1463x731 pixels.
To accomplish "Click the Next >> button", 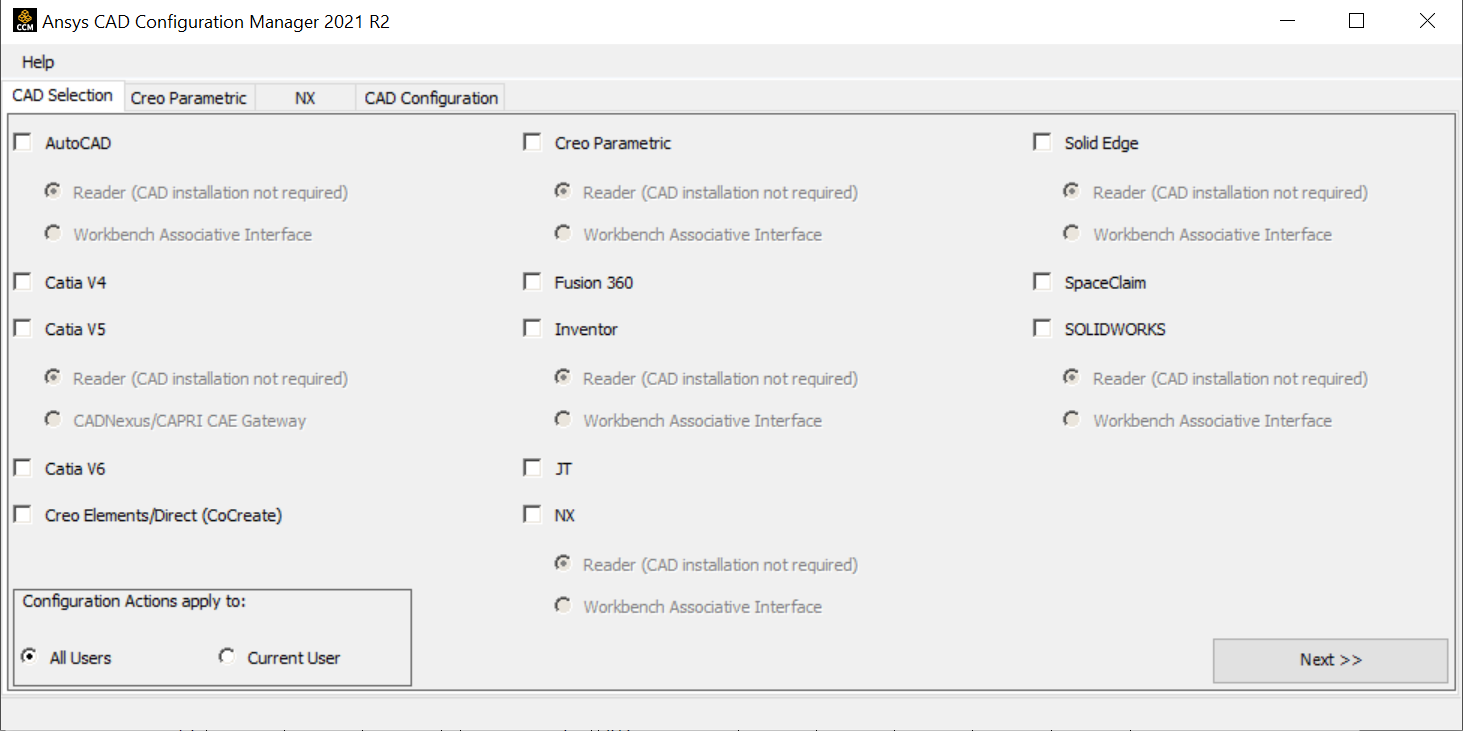I will tap(1330, 660).
